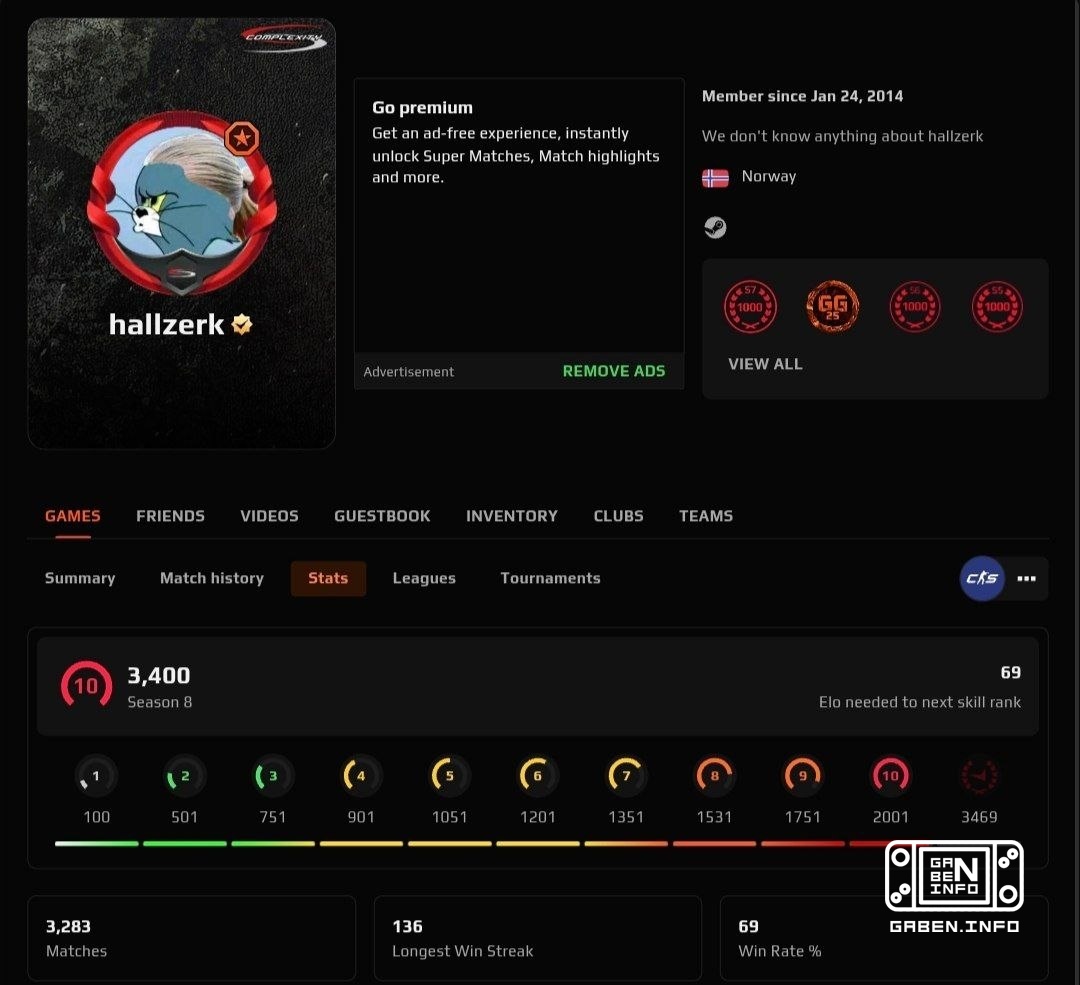Click 'Member since Jan 24, 2014' text
This screenshot has height=985, width=1080.
(802, 96)
